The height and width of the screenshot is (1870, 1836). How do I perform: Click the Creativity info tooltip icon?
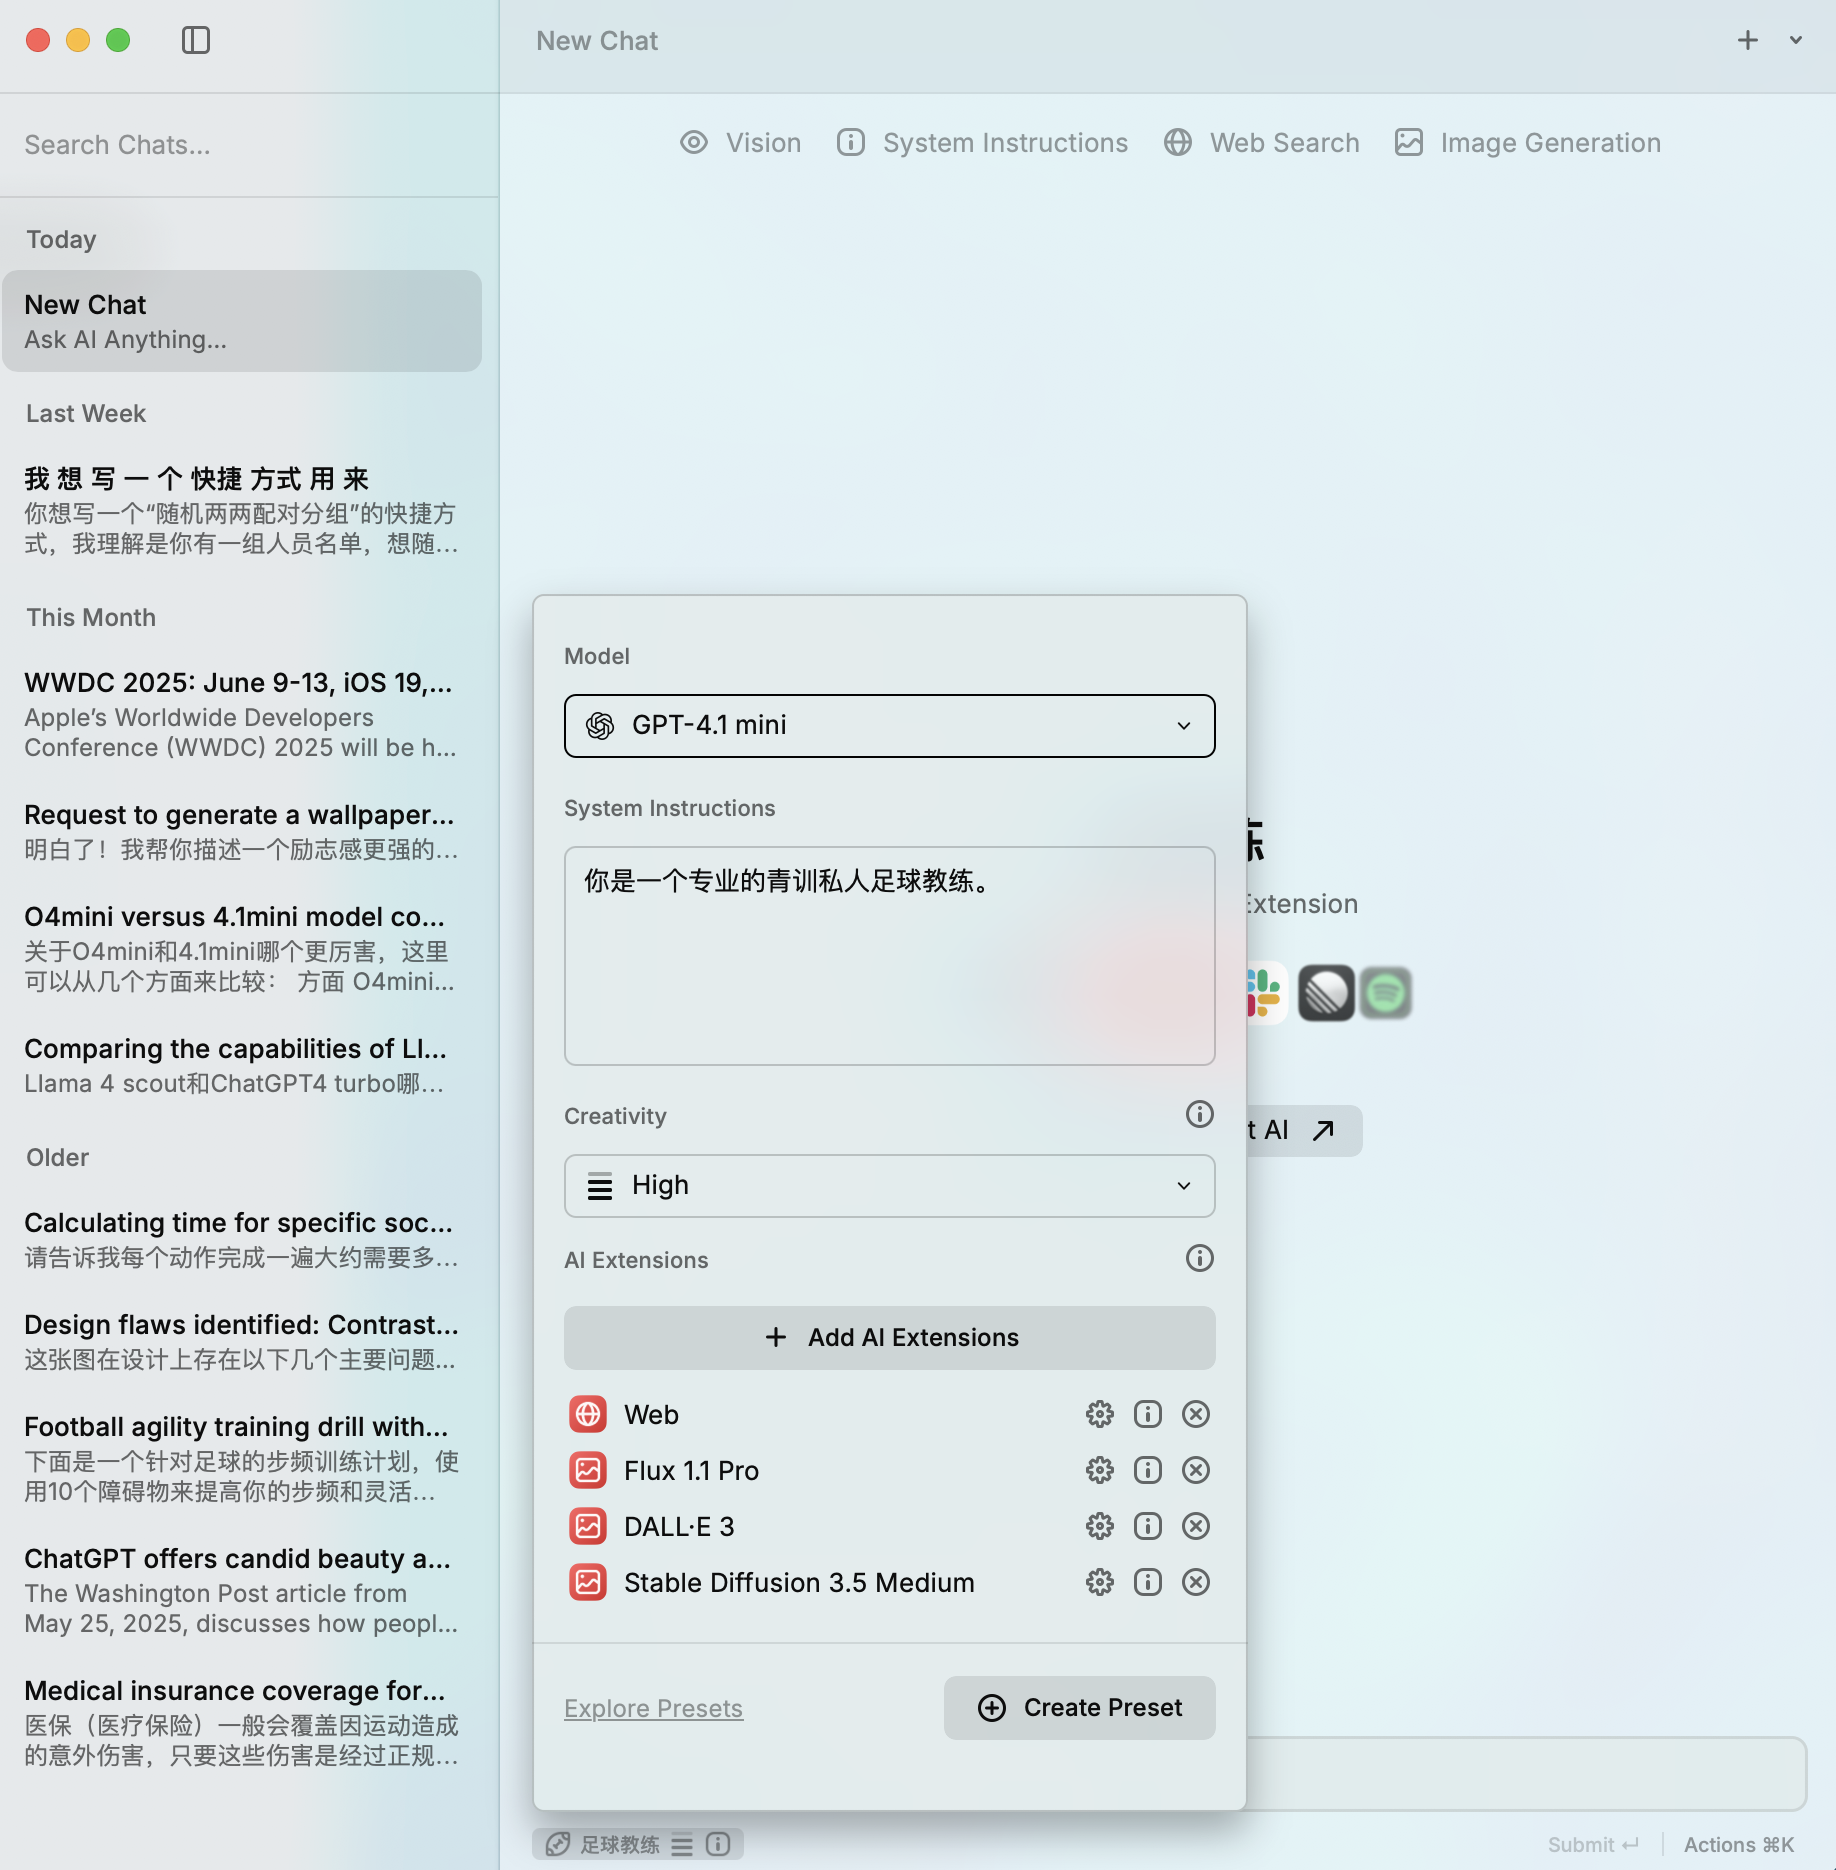pos(1199,1113)
